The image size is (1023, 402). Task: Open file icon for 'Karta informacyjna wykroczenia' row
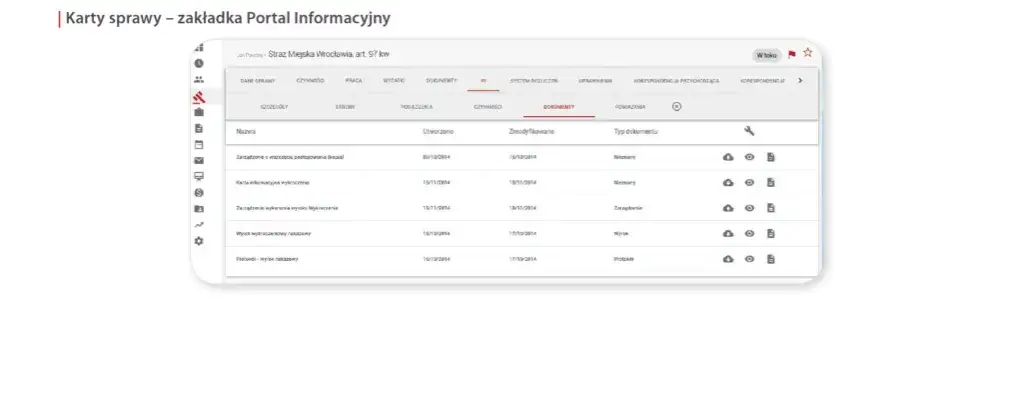[x=771, y=183]
